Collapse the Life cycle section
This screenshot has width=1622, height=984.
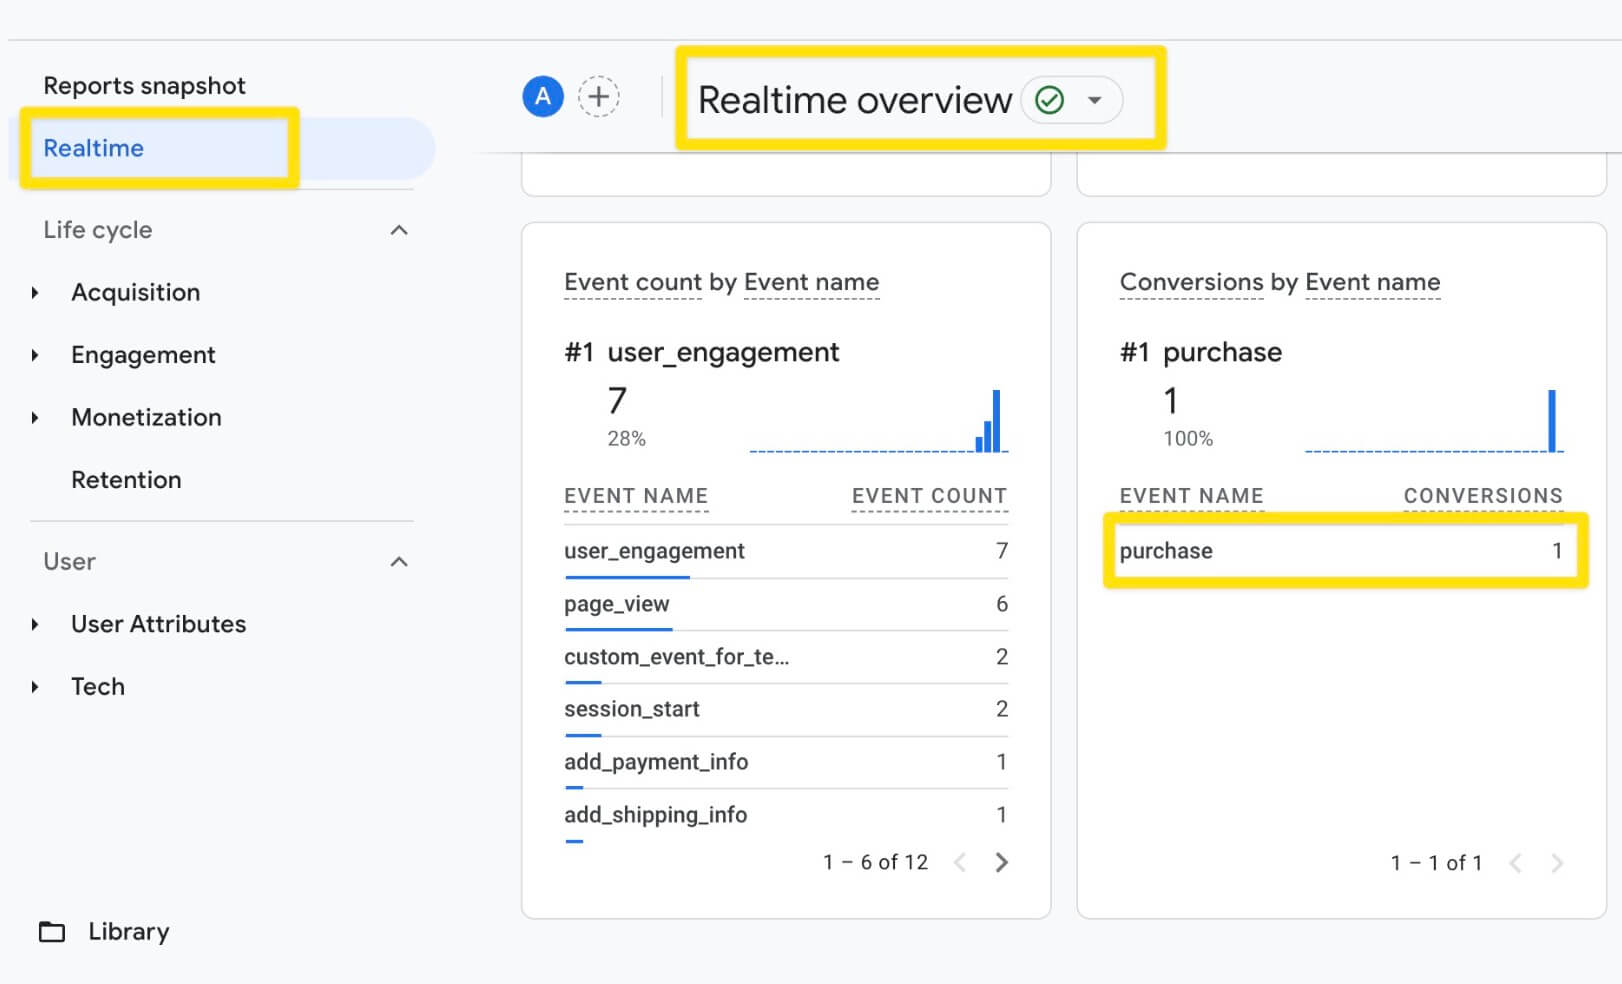pyautogui.click(x=399, y=230)
